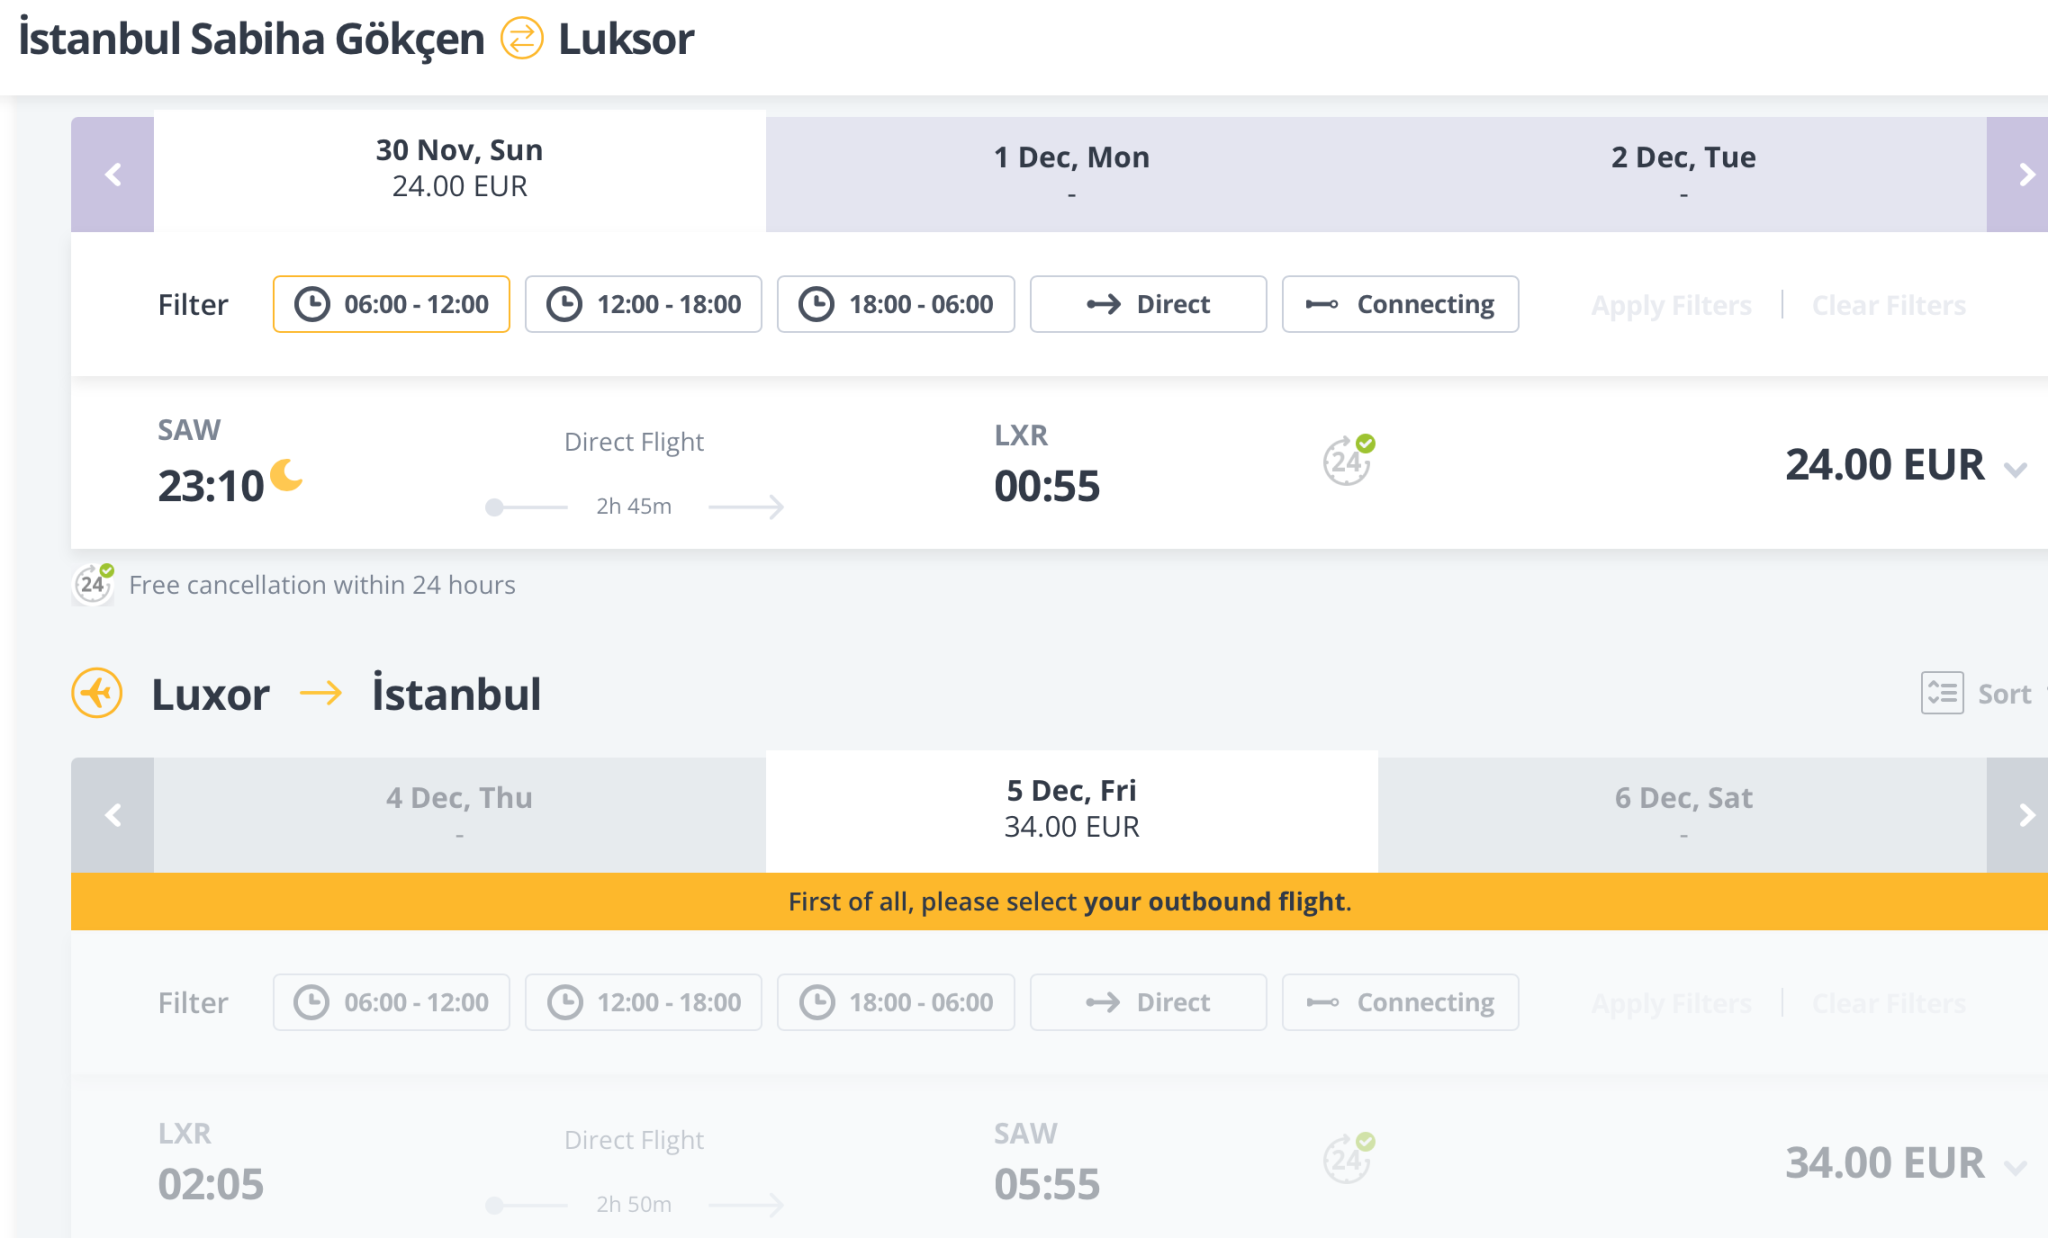This screenshot has height=1238, width=2048.
Task: Expand the 24.00 EUR fare details chevron
Action: [x=2016, y=468]
